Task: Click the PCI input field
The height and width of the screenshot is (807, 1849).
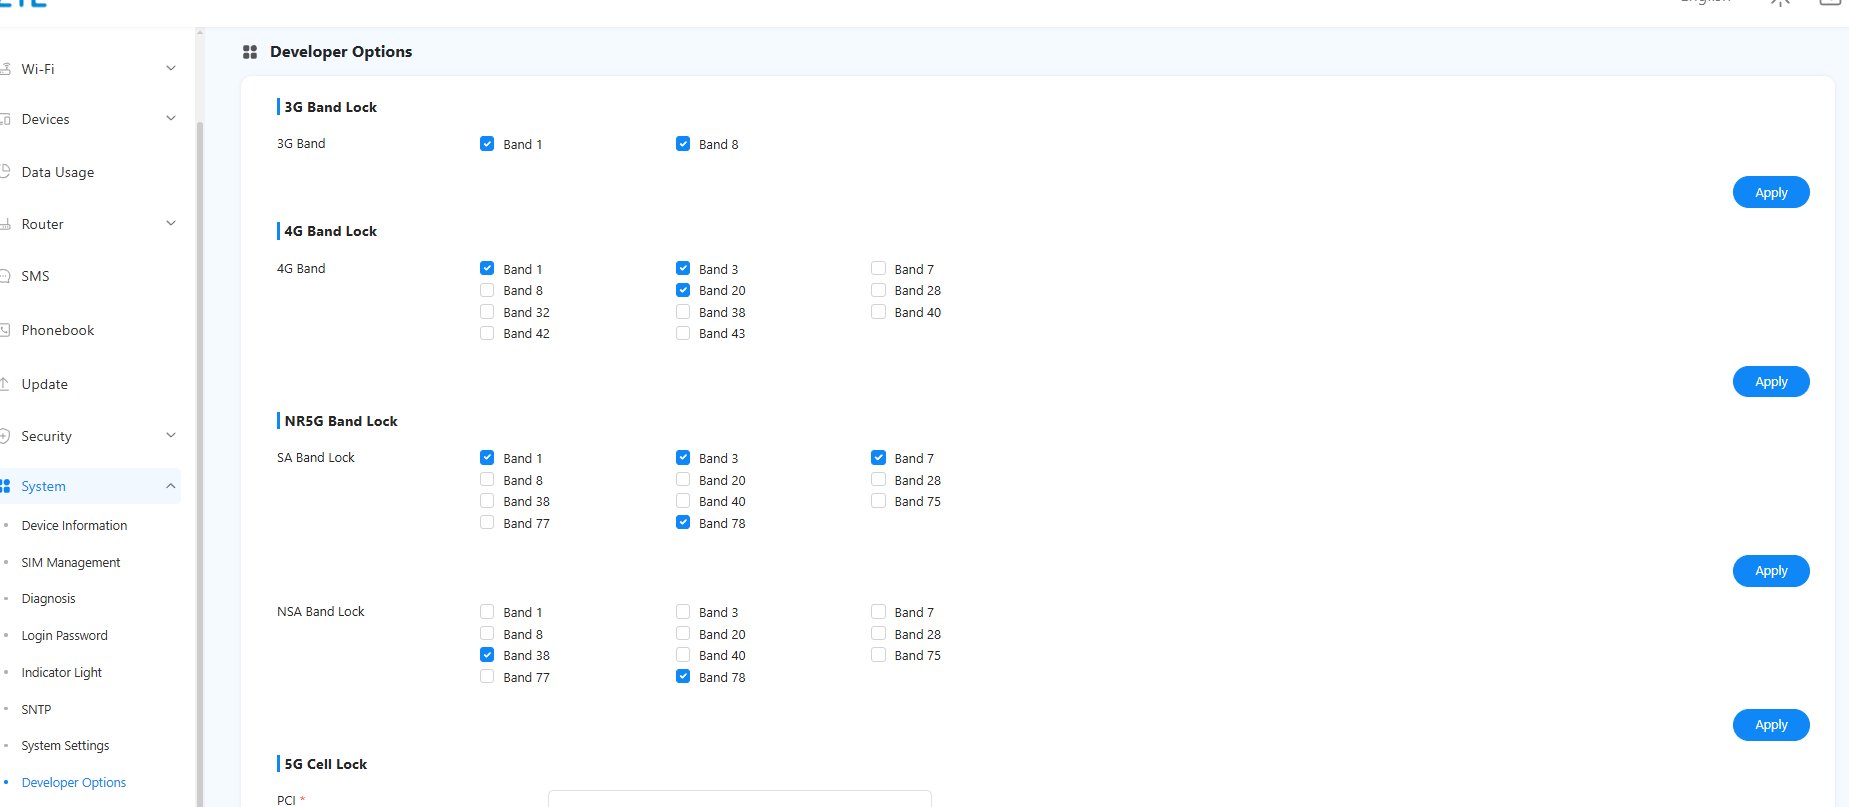Action: click(739, 798)
